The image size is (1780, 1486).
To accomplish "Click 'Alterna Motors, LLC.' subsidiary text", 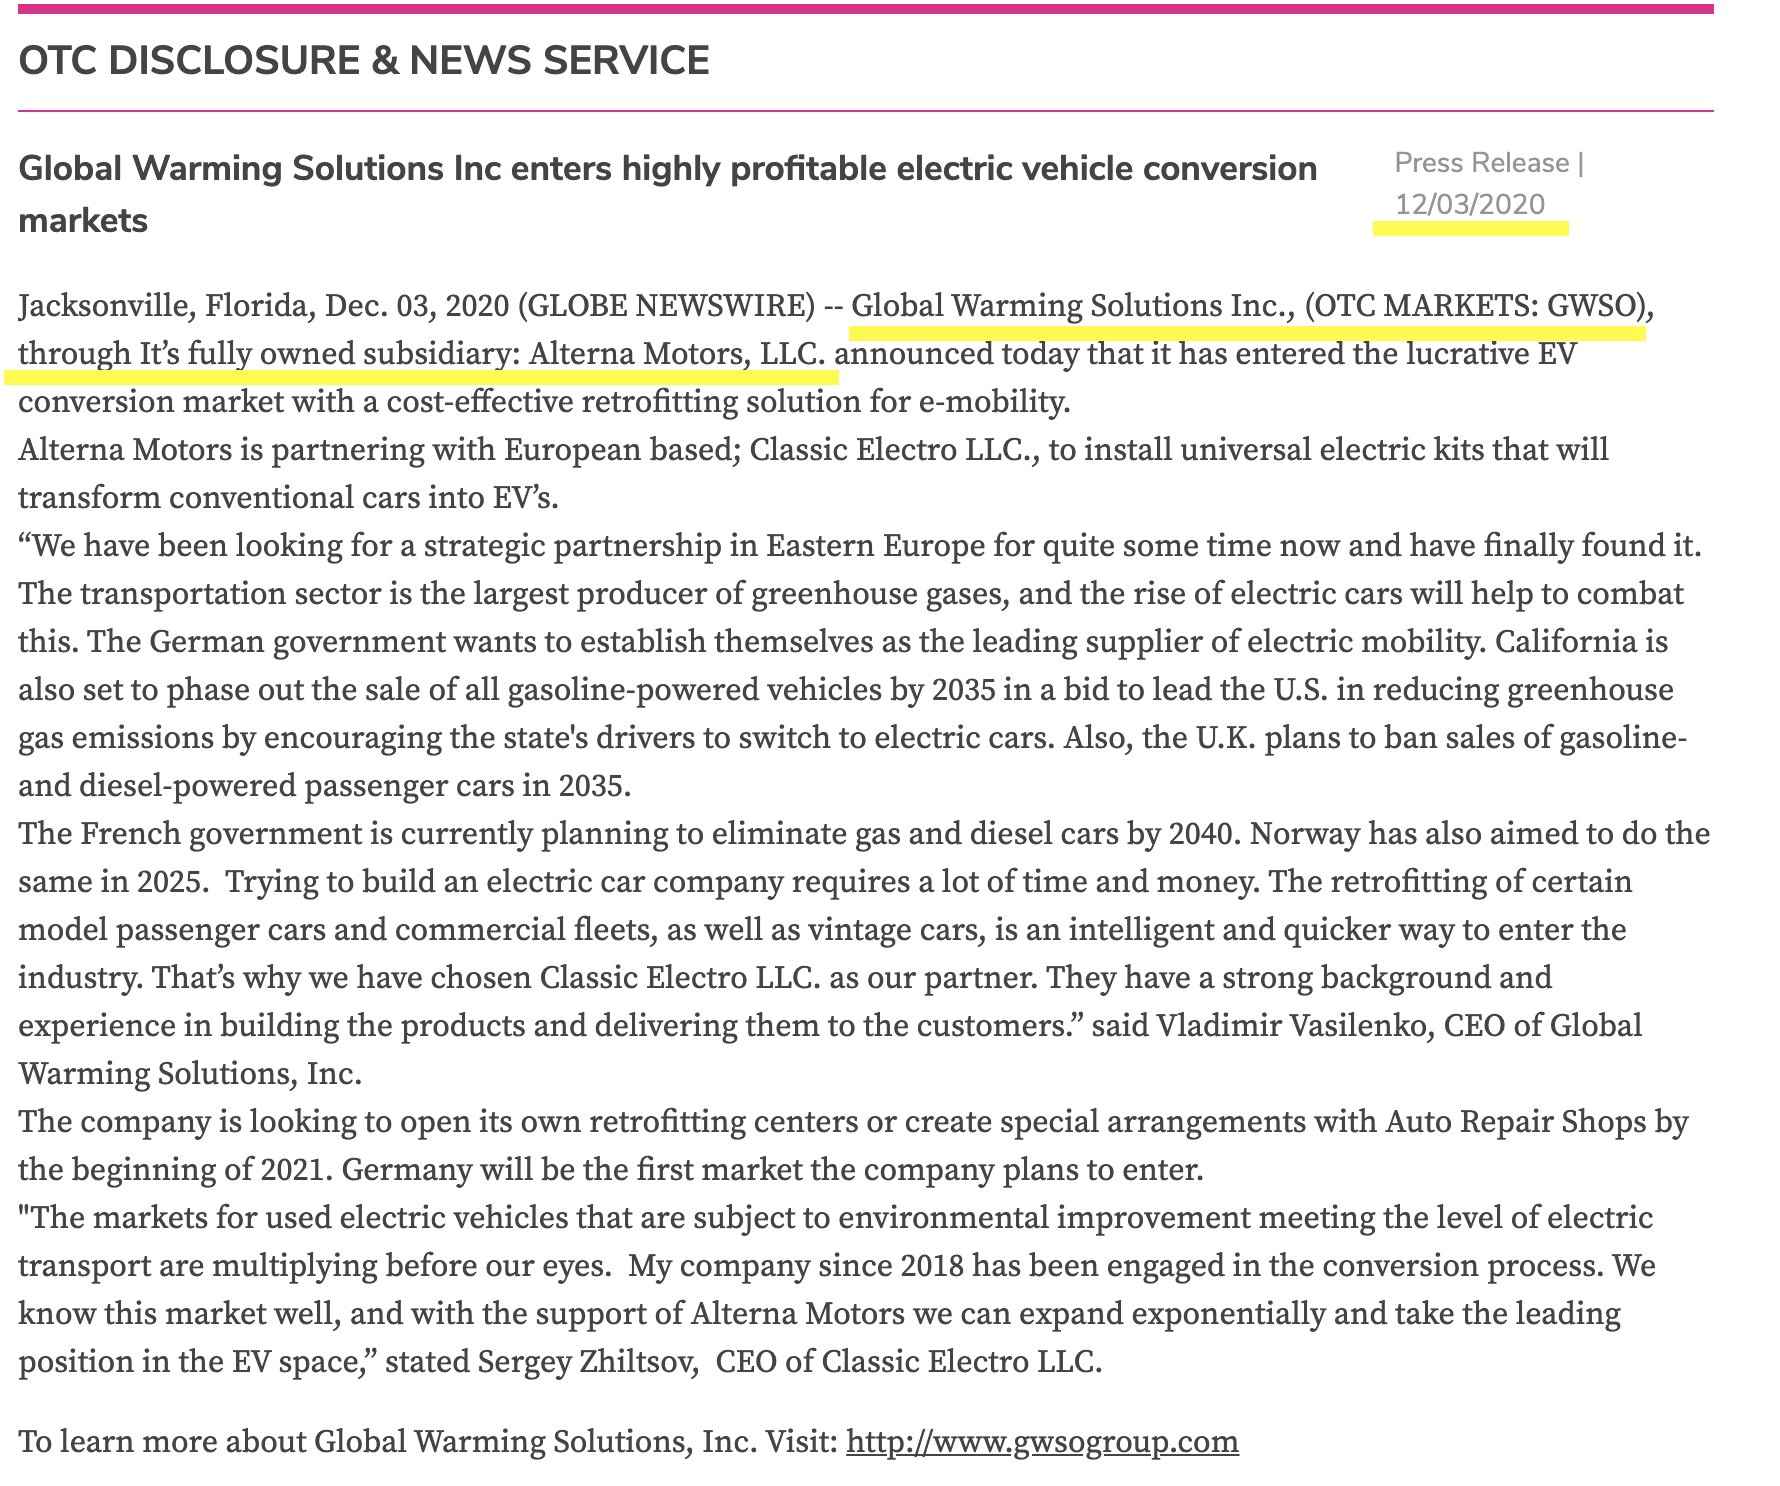I will pos(679,353).
